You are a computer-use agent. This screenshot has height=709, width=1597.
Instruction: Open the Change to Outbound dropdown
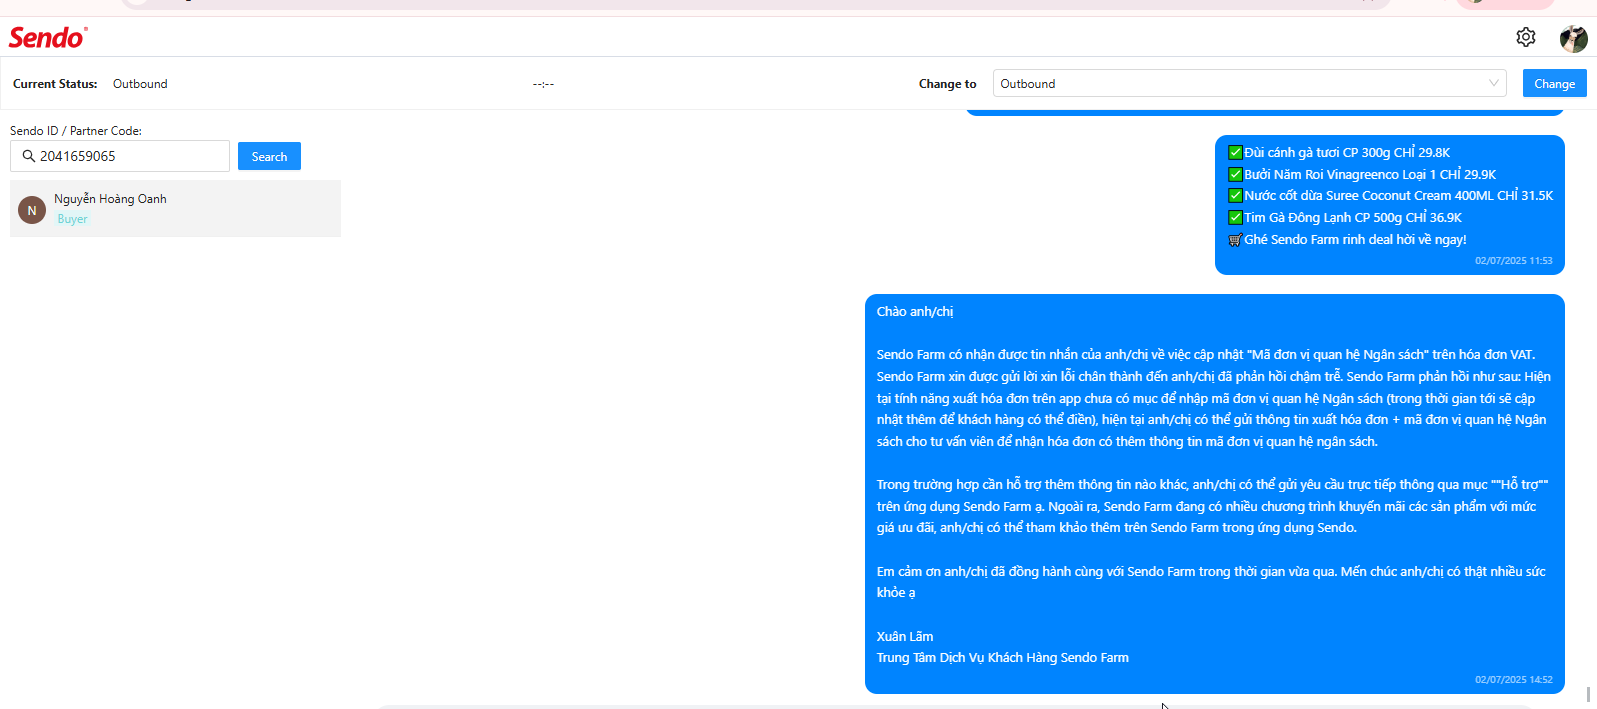click(x=1249, y=83)
